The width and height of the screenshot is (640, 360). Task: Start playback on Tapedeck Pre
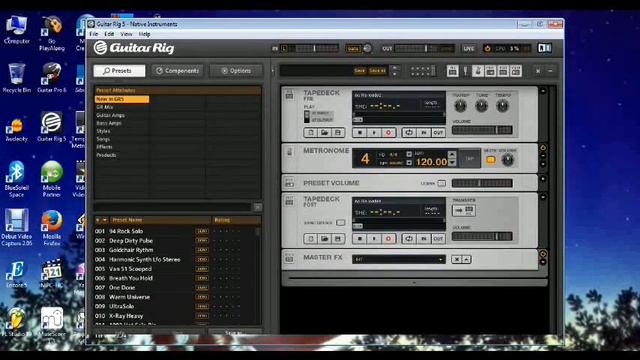click(x=374, y=133)
